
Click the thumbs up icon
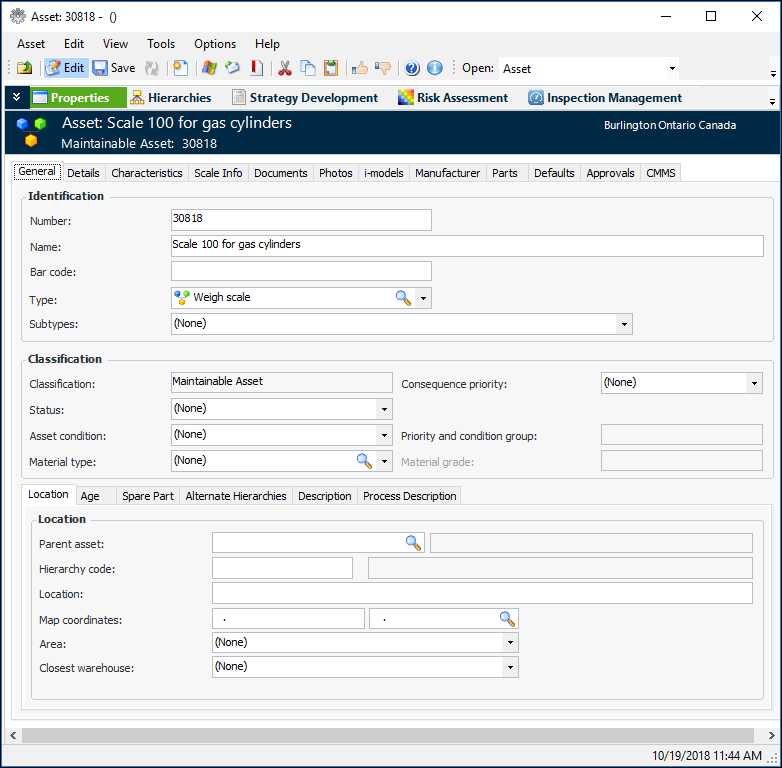(x=360, y=68)
